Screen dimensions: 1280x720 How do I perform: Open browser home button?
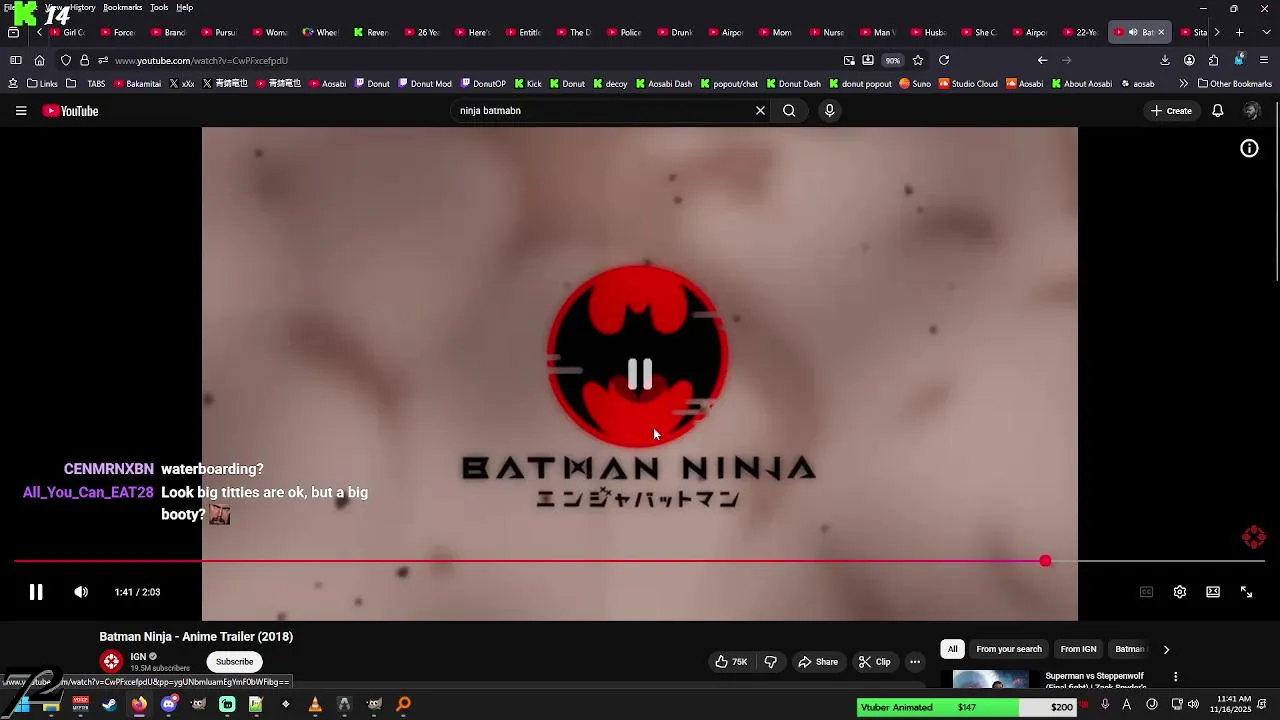point(40,60)
